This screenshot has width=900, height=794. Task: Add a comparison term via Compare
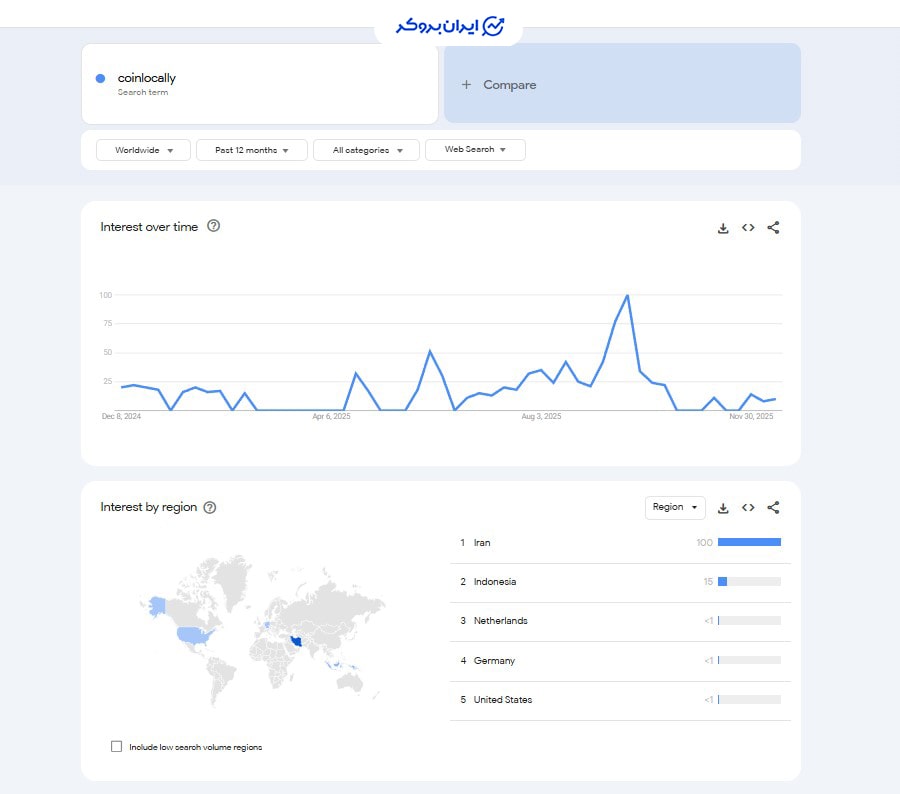[x=622, y=83]
